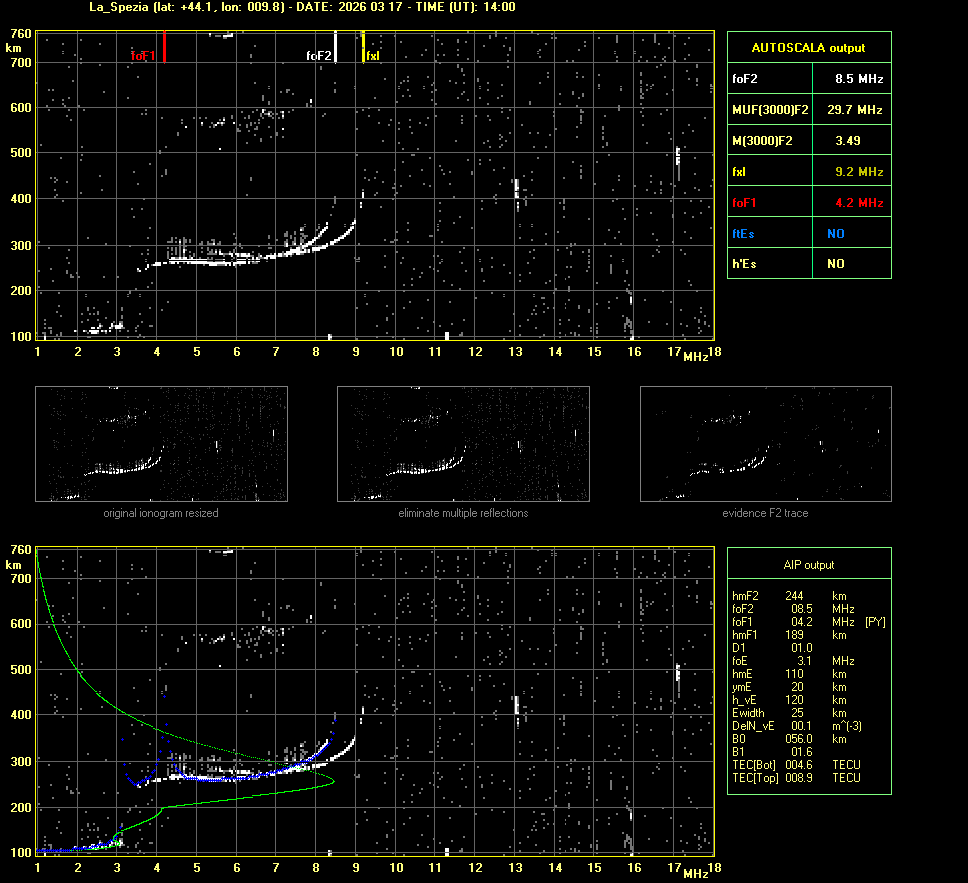Click the yellow fxI 9.2 MHz value

[x=858, y=172]
